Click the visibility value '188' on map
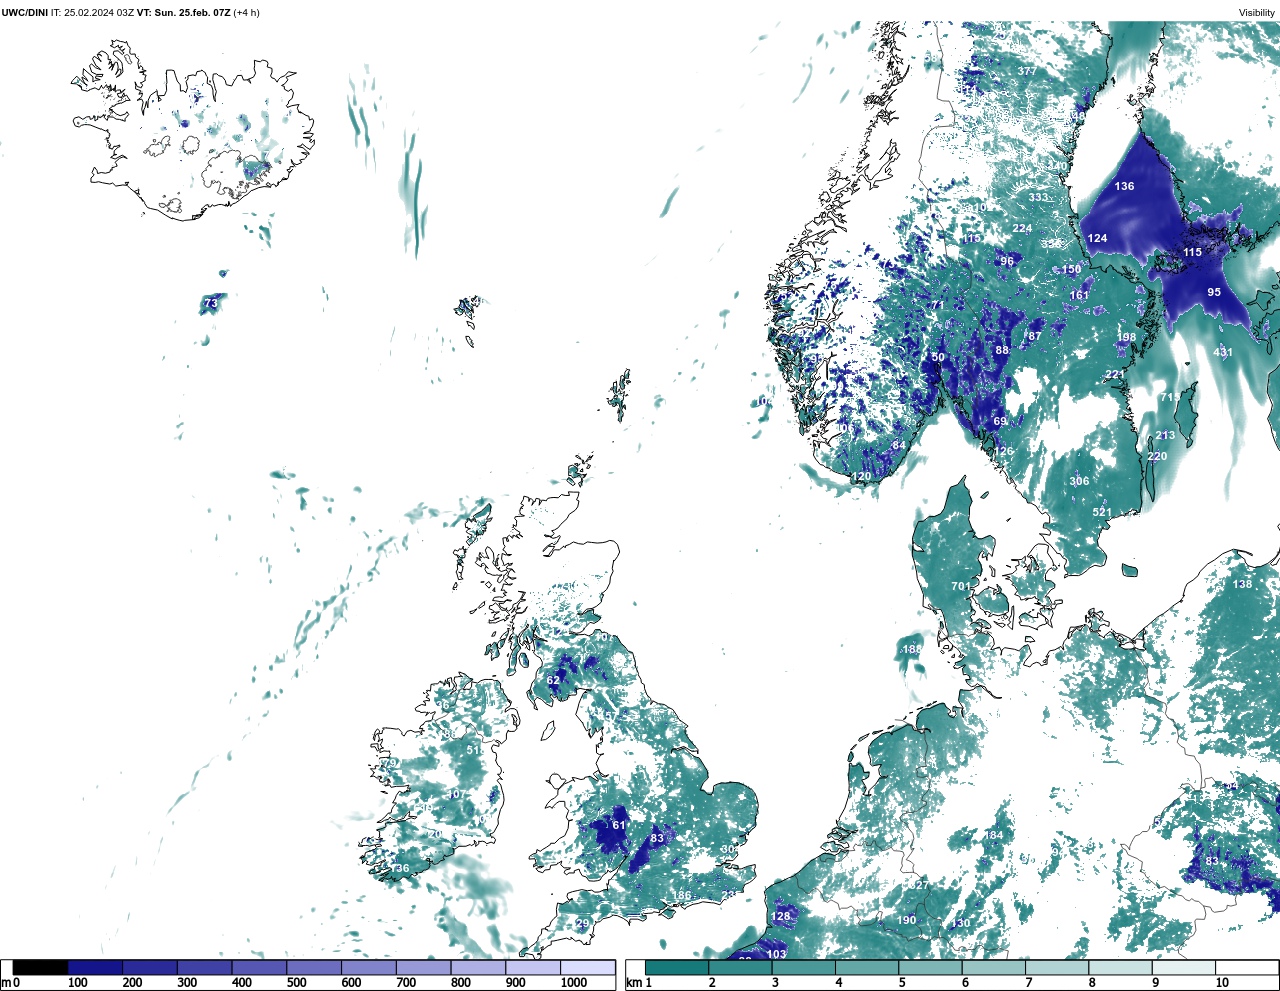The image size is (1280, 991). coord(912,650)
